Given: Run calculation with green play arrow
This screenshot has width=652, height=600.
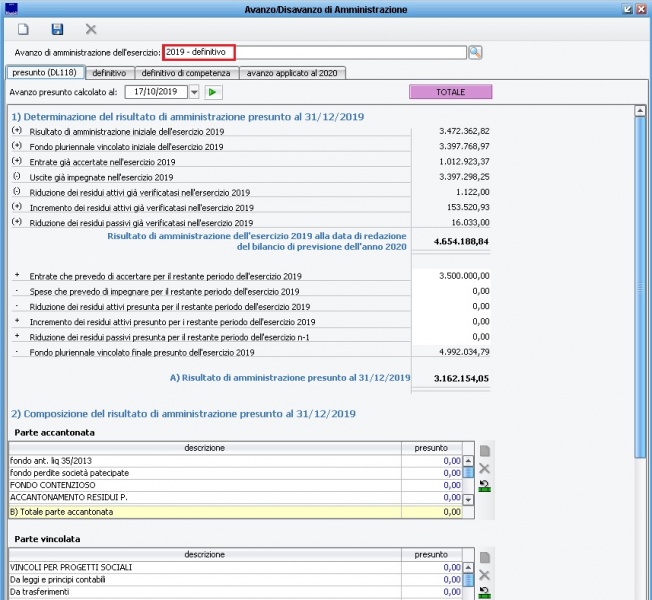Looking at the screenshot, I should 214,92.
